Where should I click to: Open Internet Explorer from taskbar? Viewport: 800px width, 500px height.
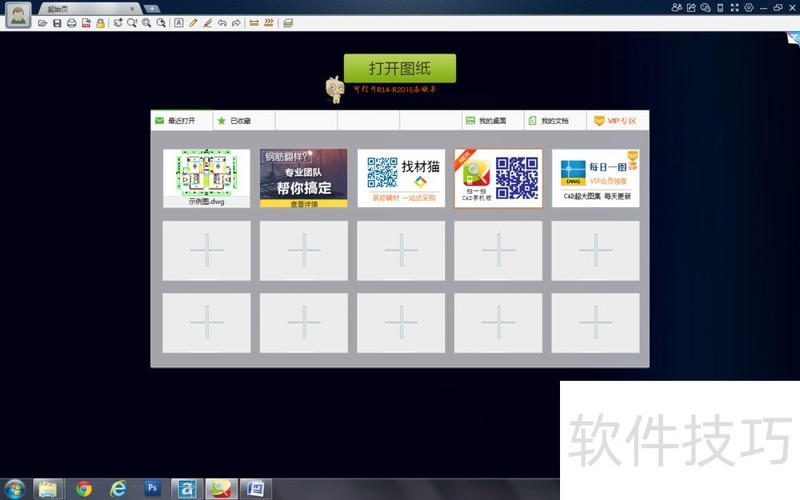coord(118,489)
